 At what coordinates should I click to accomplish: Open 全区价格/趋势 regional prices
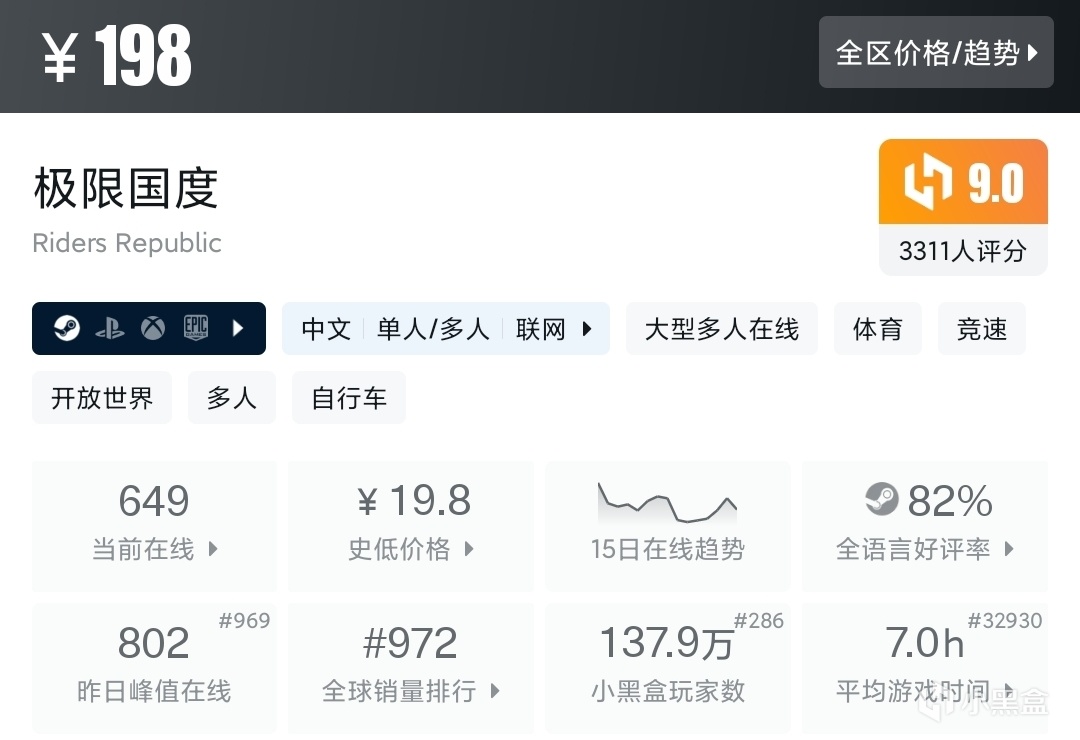[936, 52]
